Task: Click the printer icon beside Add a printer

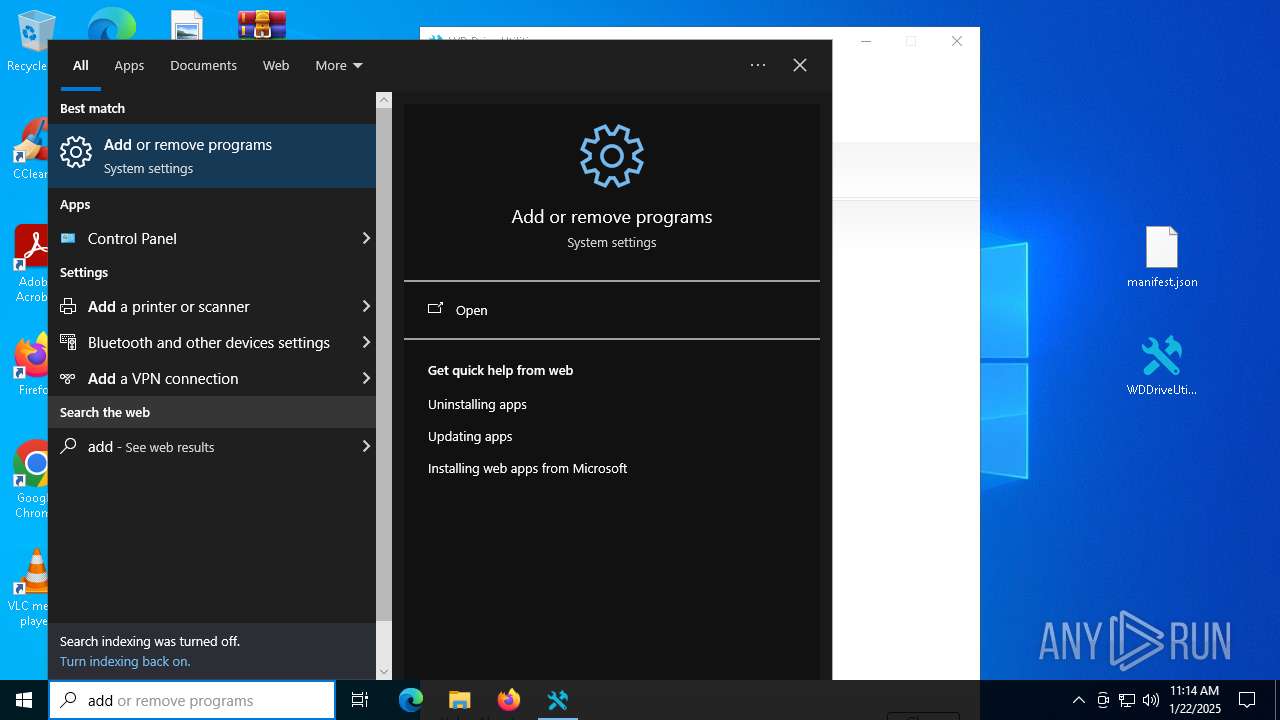Action: (68, 306)
